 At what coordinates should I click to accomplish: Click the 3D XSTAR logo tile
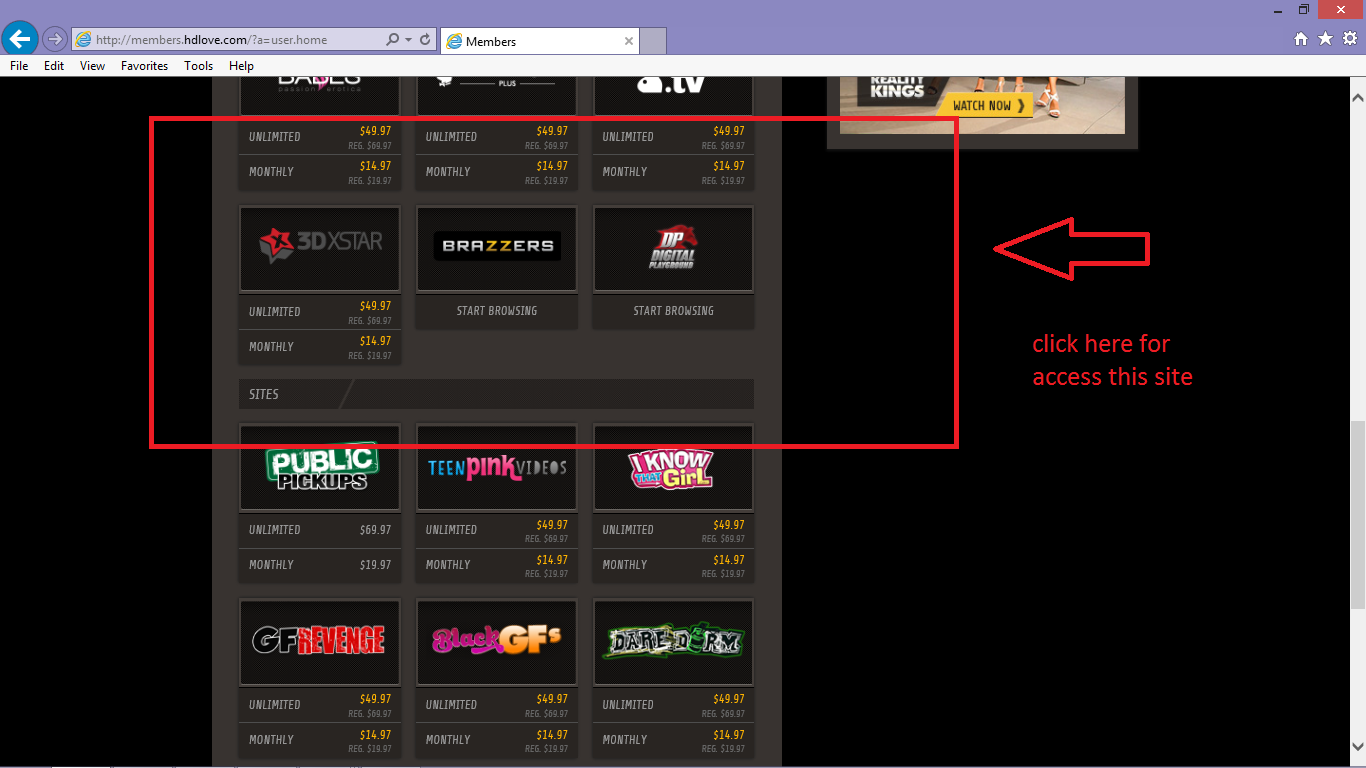point(320,249)
